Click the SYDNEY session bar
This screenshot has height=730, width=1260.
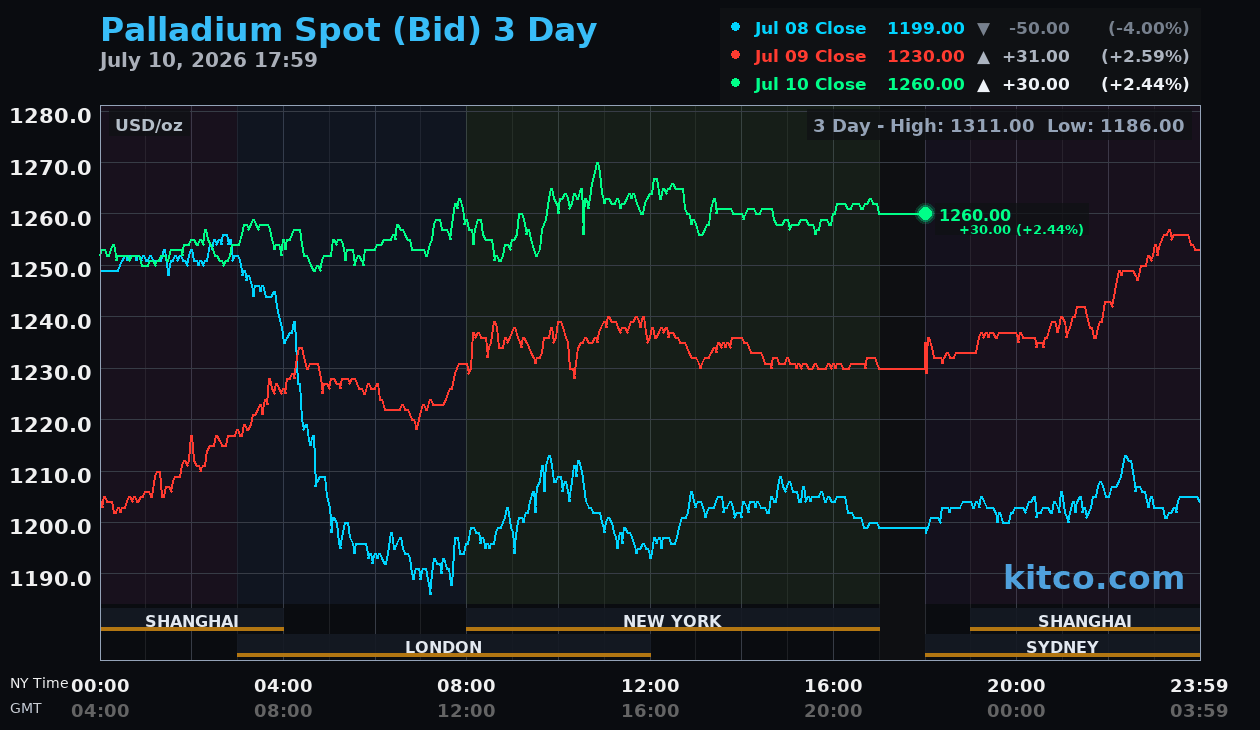(x=1062, y=646)
